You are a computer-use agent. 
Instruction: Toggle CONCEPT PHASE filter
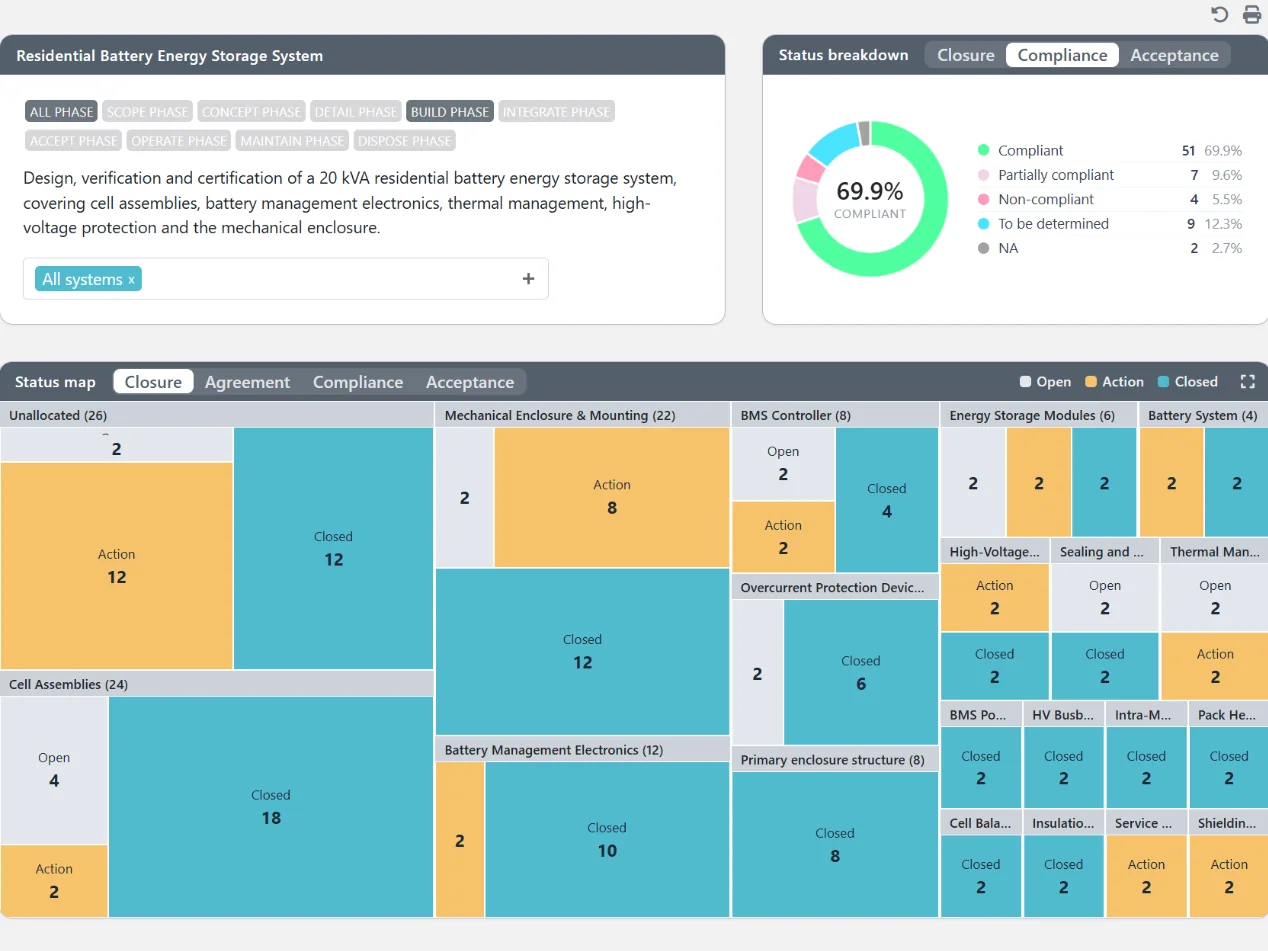tap(251, 112)
